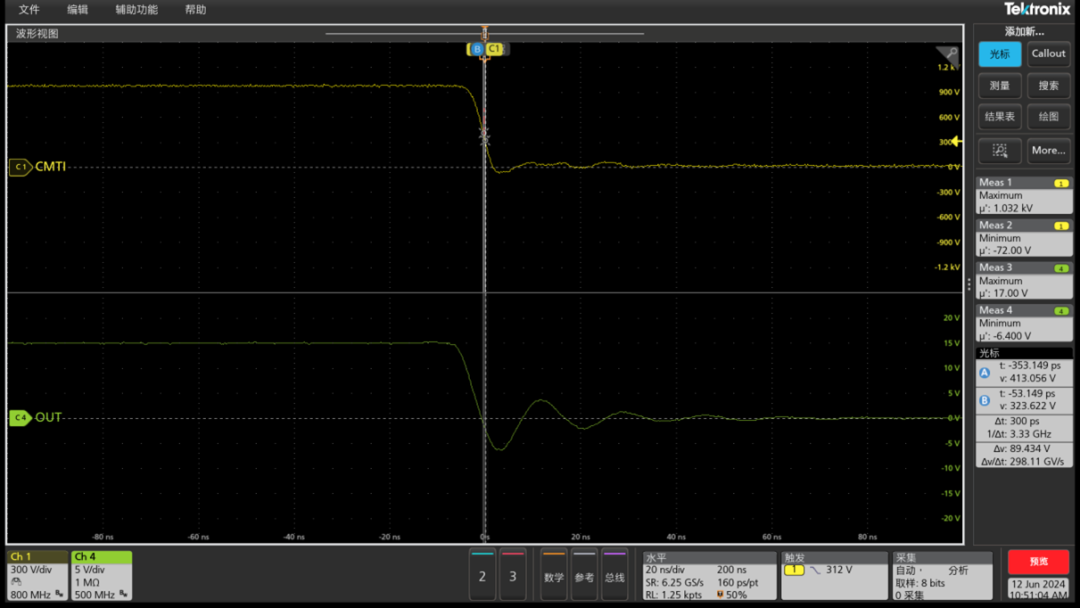1080x608 pixels.
Task: Click the zoom box magnifier icon
Action: click(999, 150)
